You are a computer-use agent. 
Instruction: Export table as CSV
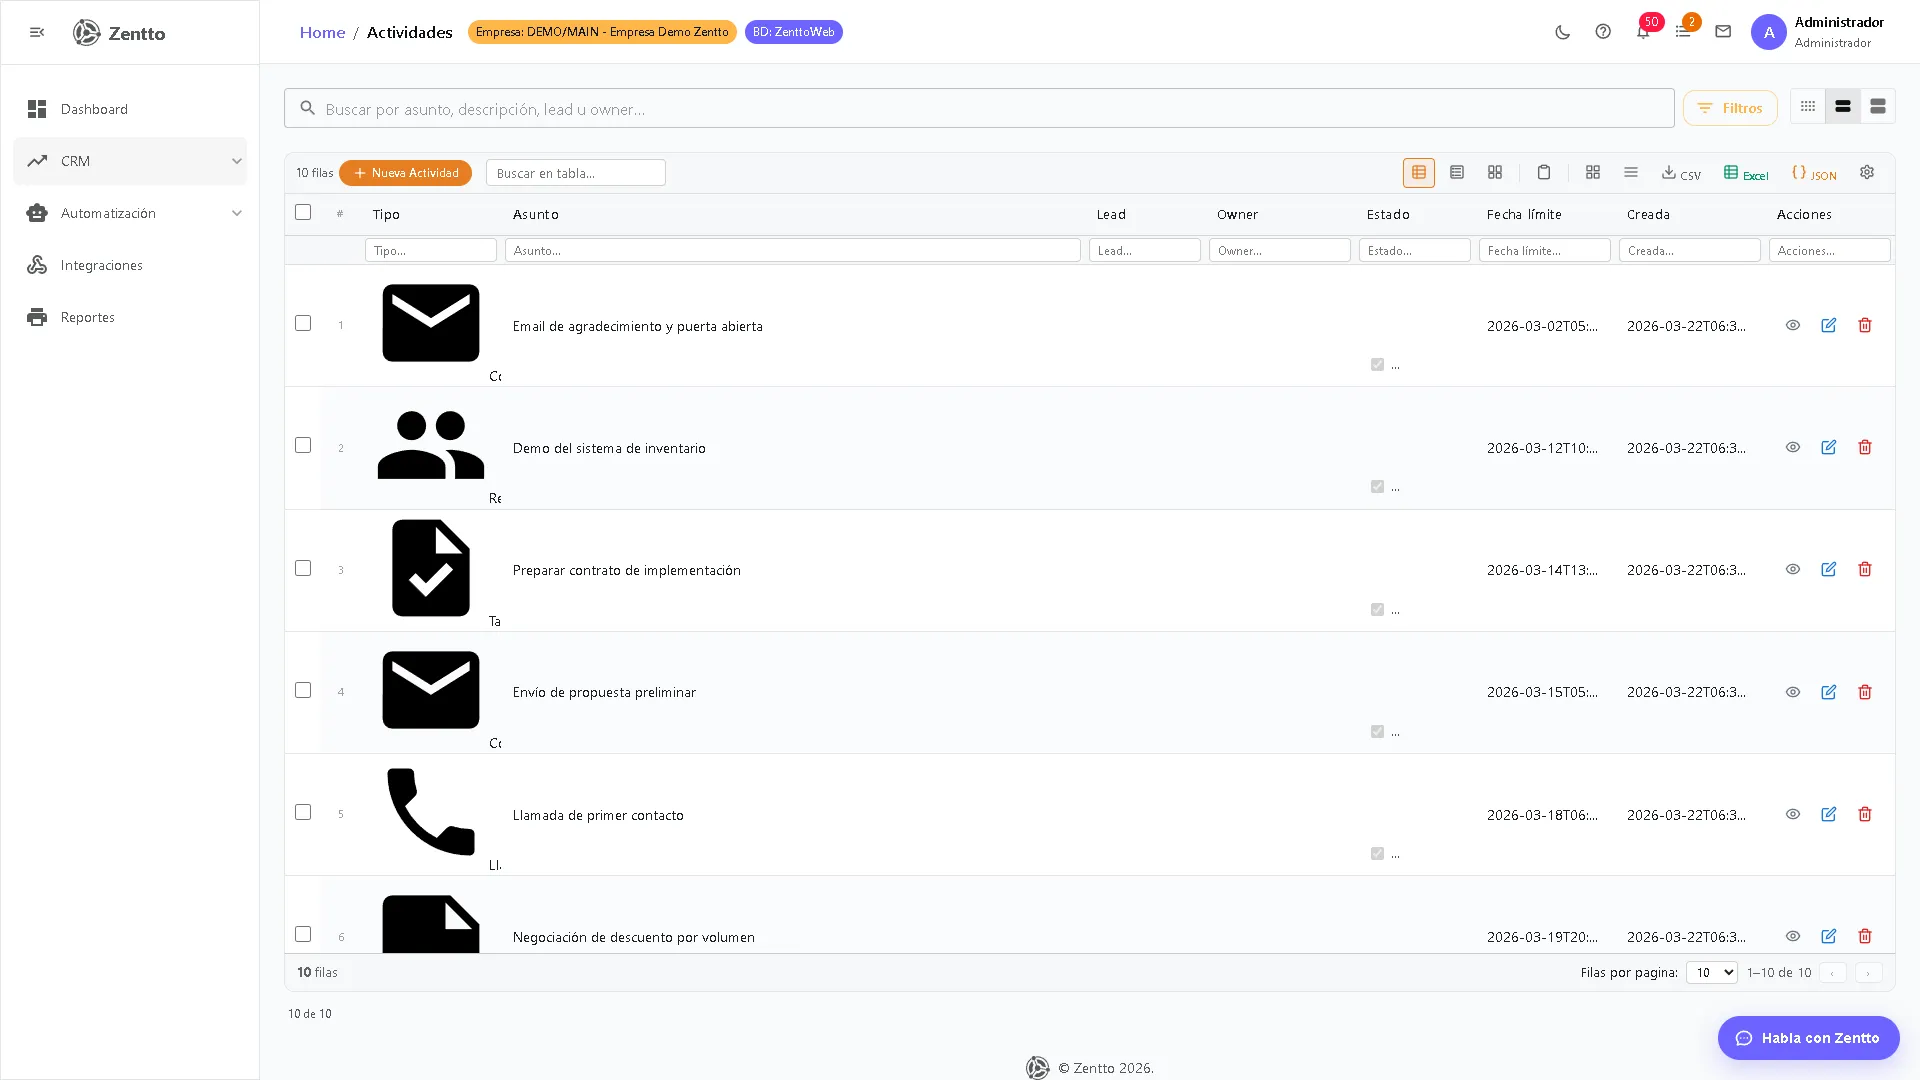(x=1681, y=173)
